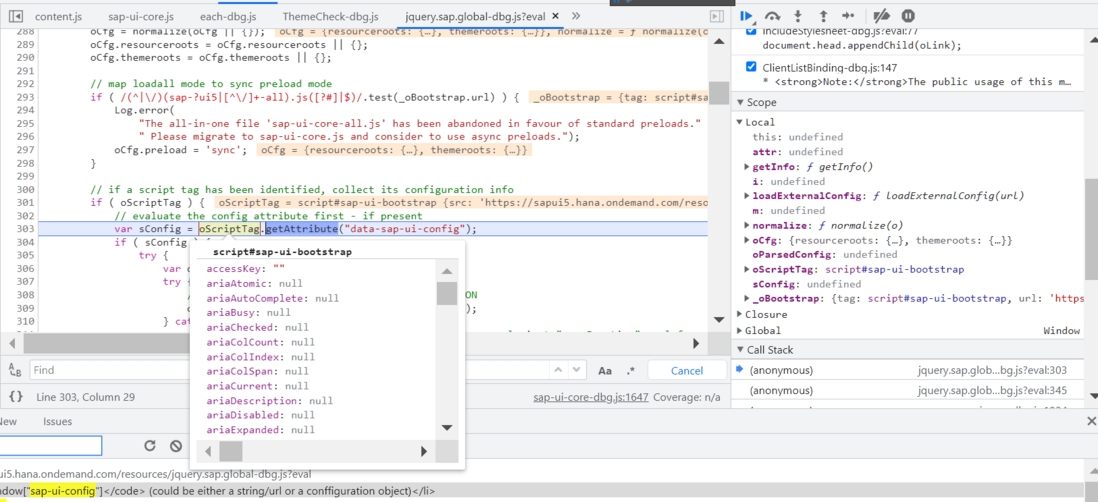Expand the _oBootstrap object
This screenshot has width=1098, height=502.
[x=747, y=299]
